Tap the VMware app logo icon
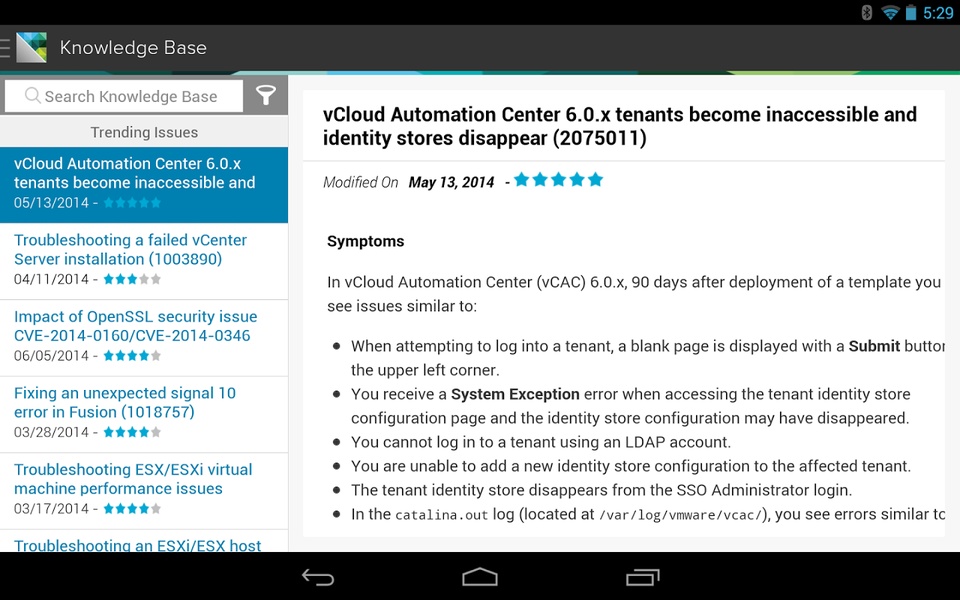The height and width of the screenshot is (600, 960). pyautogui.click(x=31, y=48)
